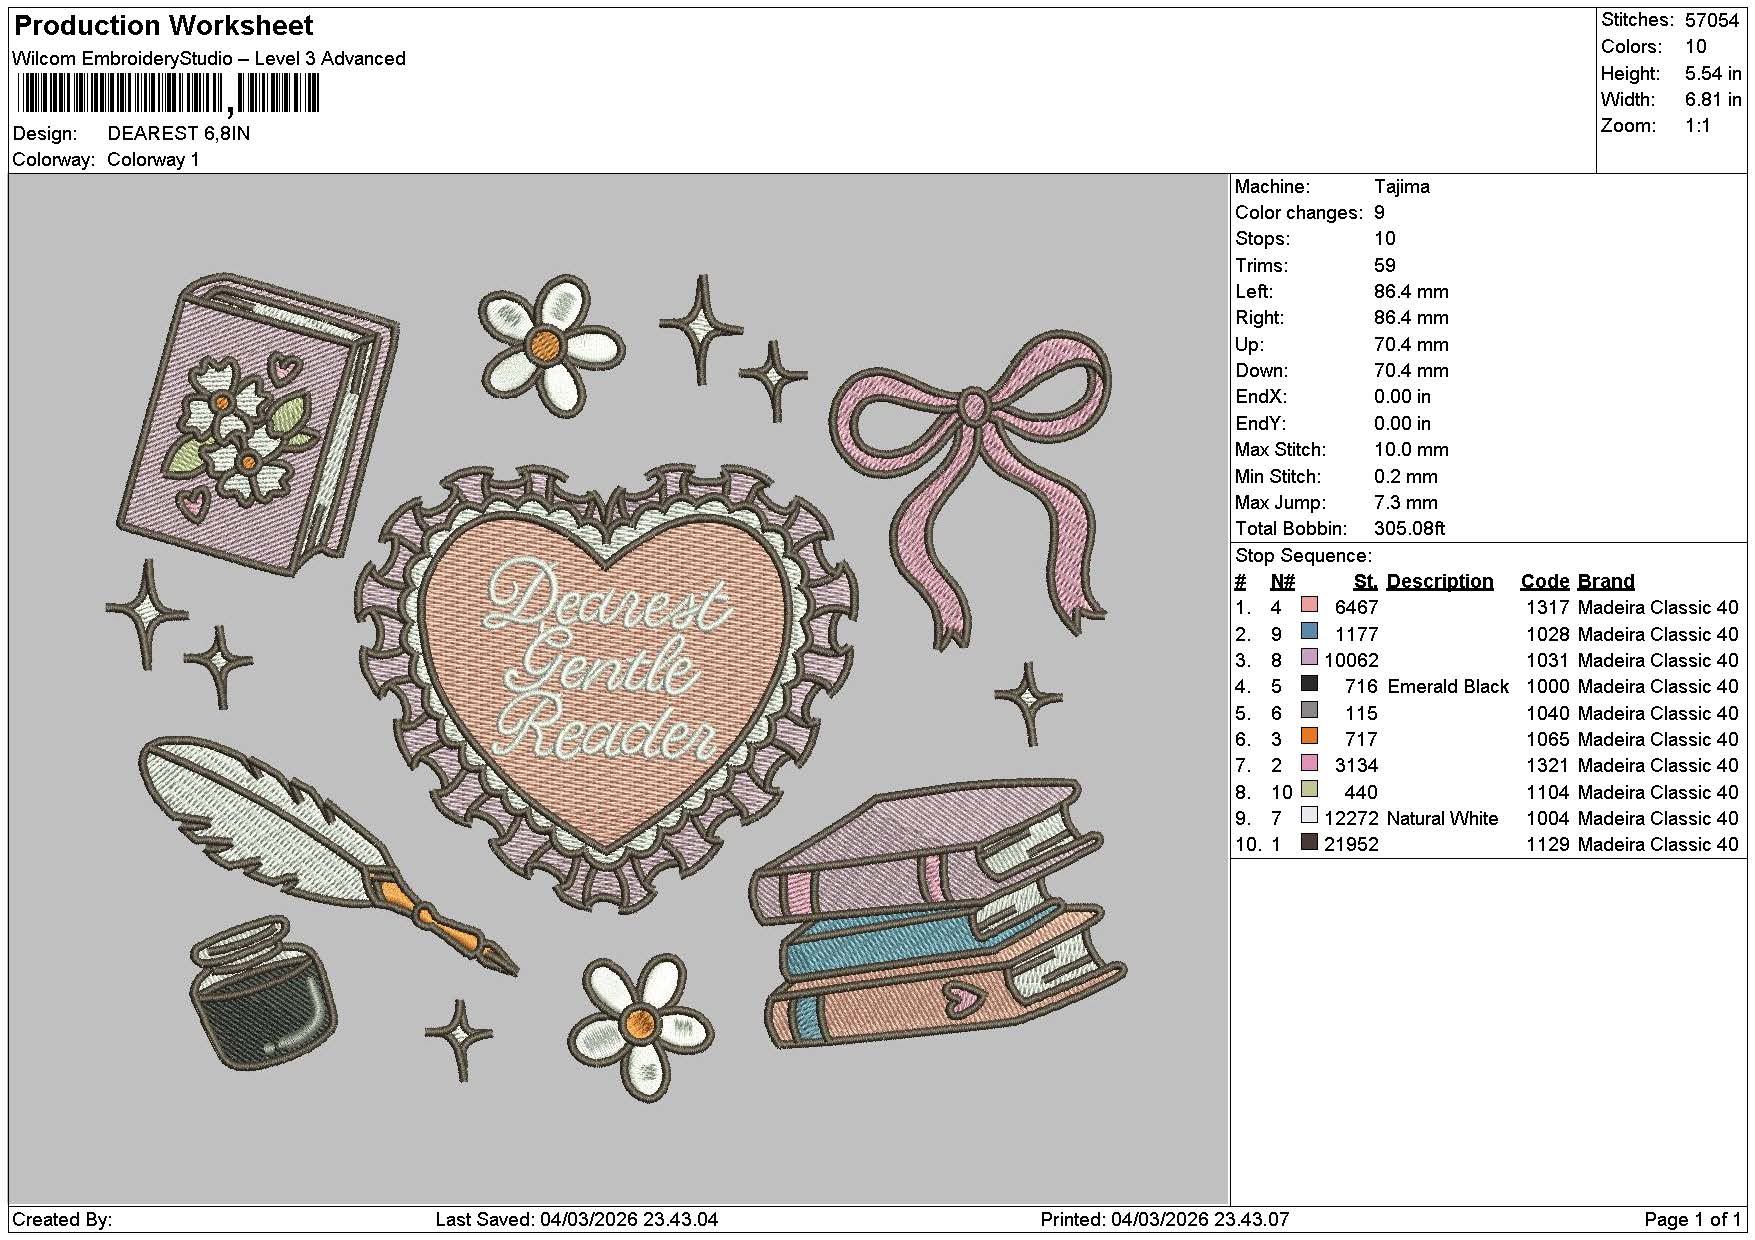Select the lilac swatch for code 1031
The image size is (1755, 1240).
tap(1309, 658)
